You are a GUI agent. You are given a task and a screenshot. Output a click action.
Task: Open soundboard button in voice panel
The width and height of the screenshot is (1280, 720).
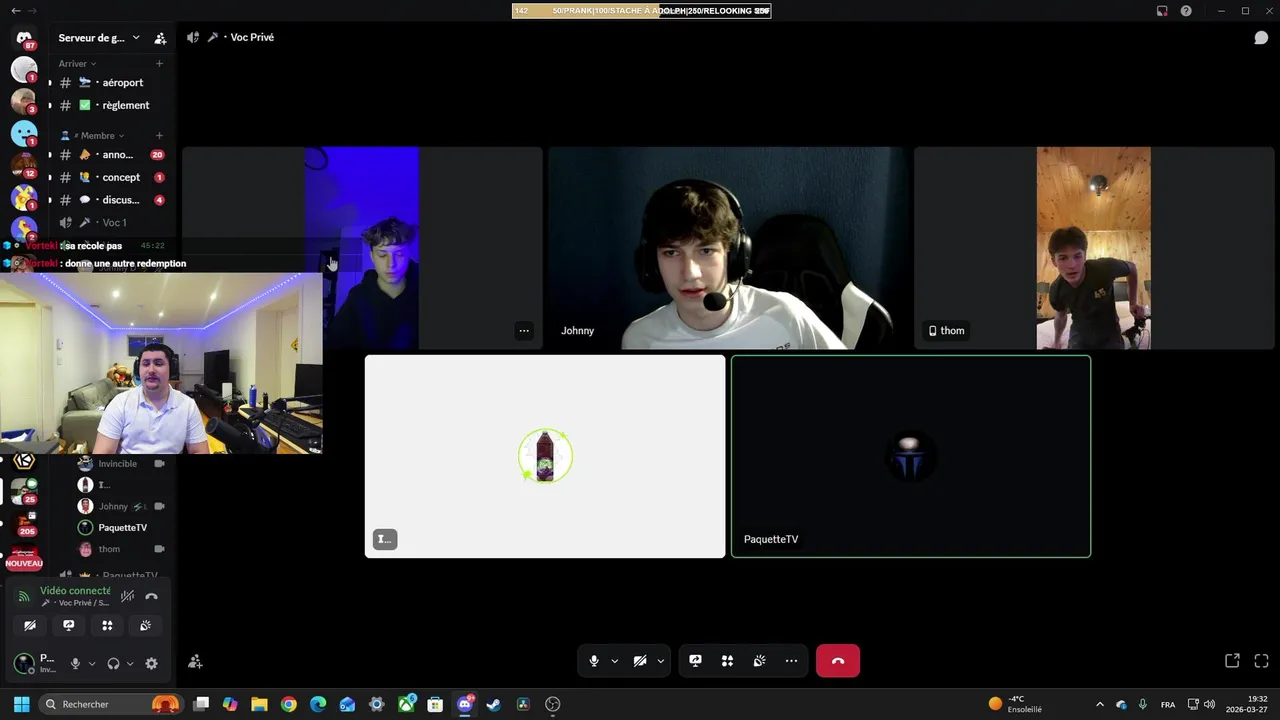[145, 625]
